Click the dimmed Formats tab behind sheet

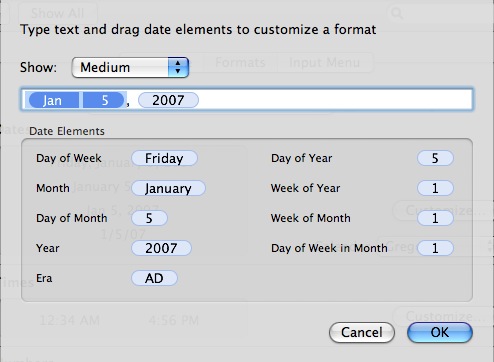click(x=240, y=62)
